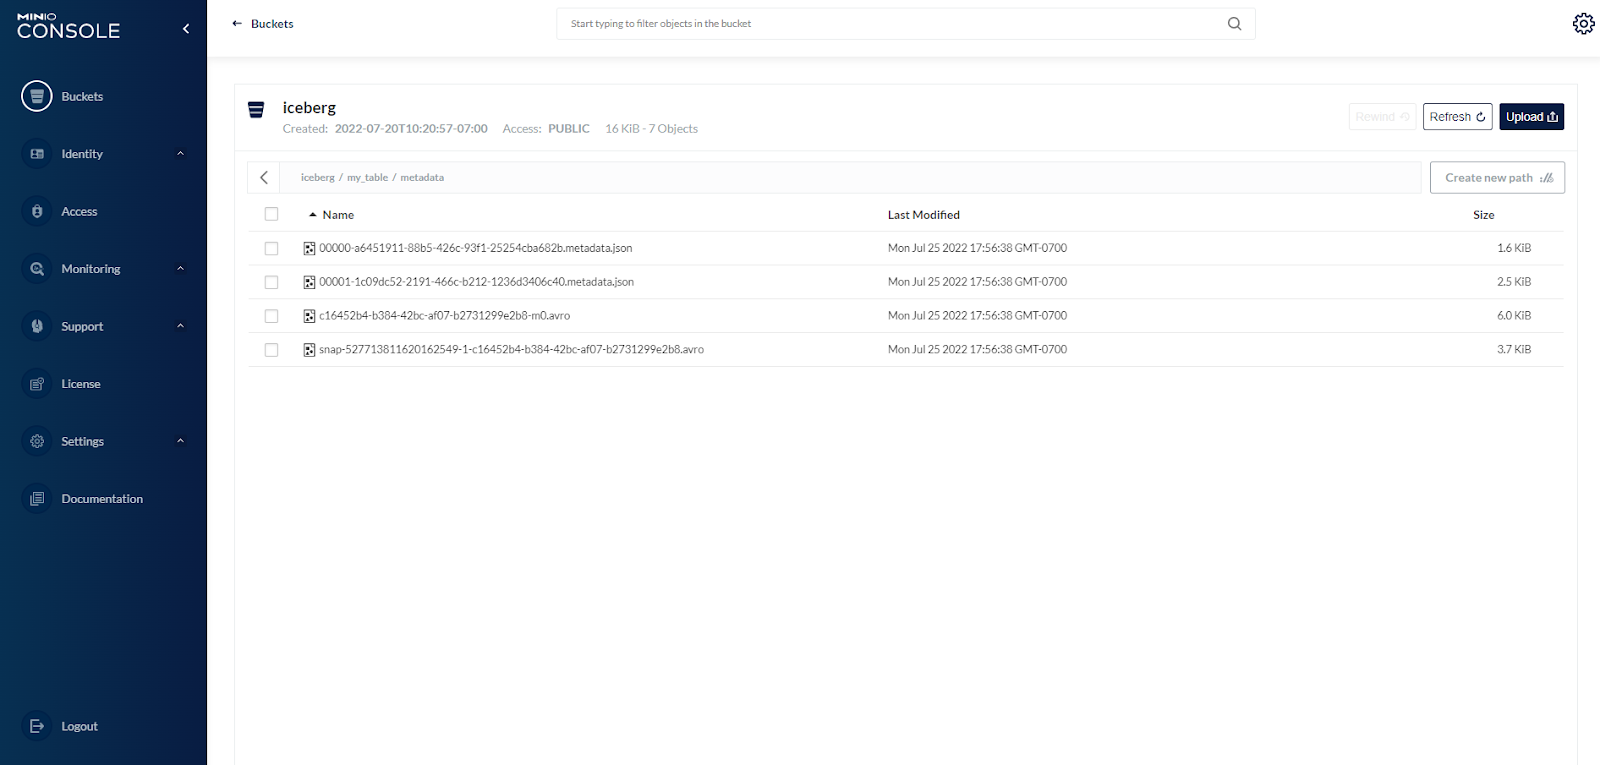
Task: Click the License icon in the sidebar
Action: click(x=37, y=384)
